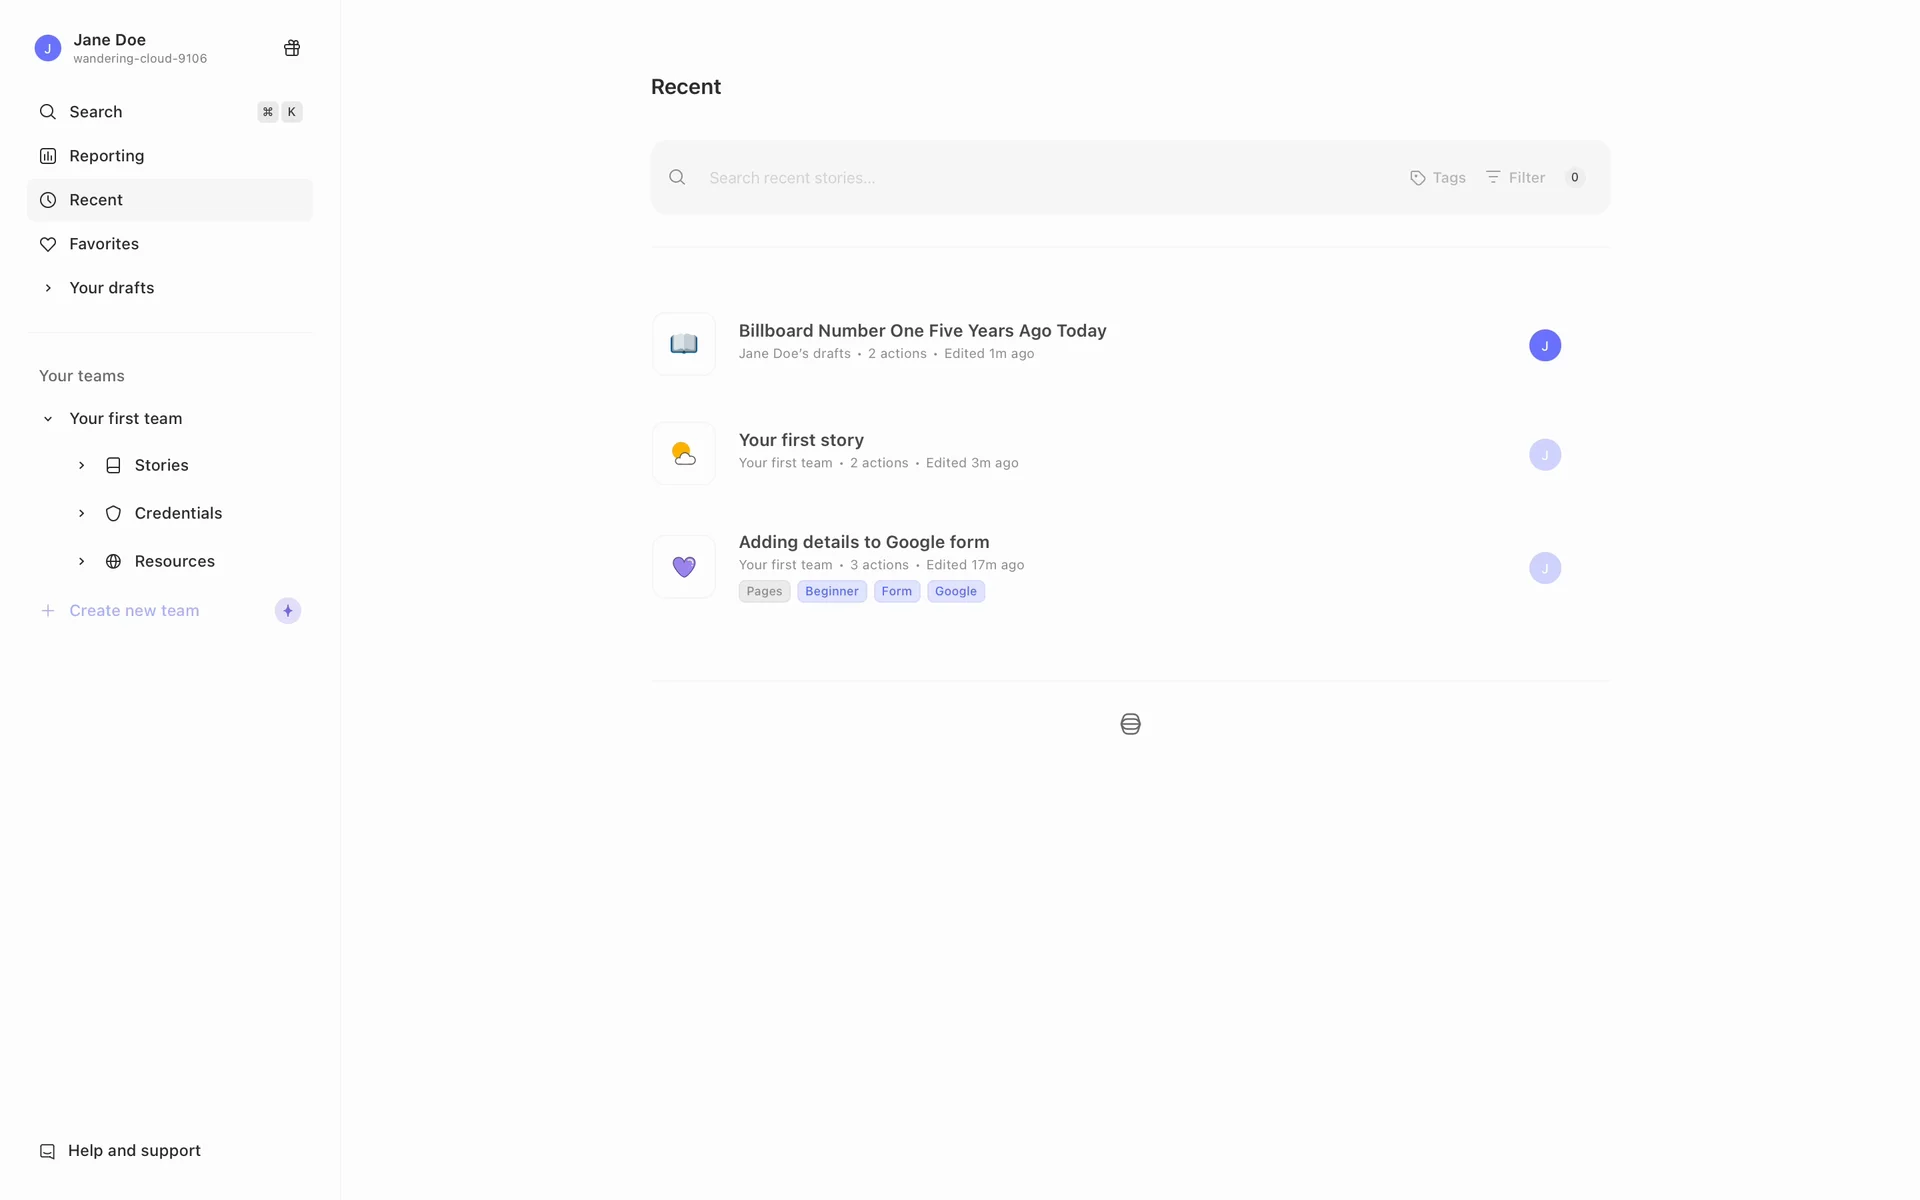1920x1200 pixels.
Task: Click the gift icon beside Jane Doe
Action: (x=292, y=48)
